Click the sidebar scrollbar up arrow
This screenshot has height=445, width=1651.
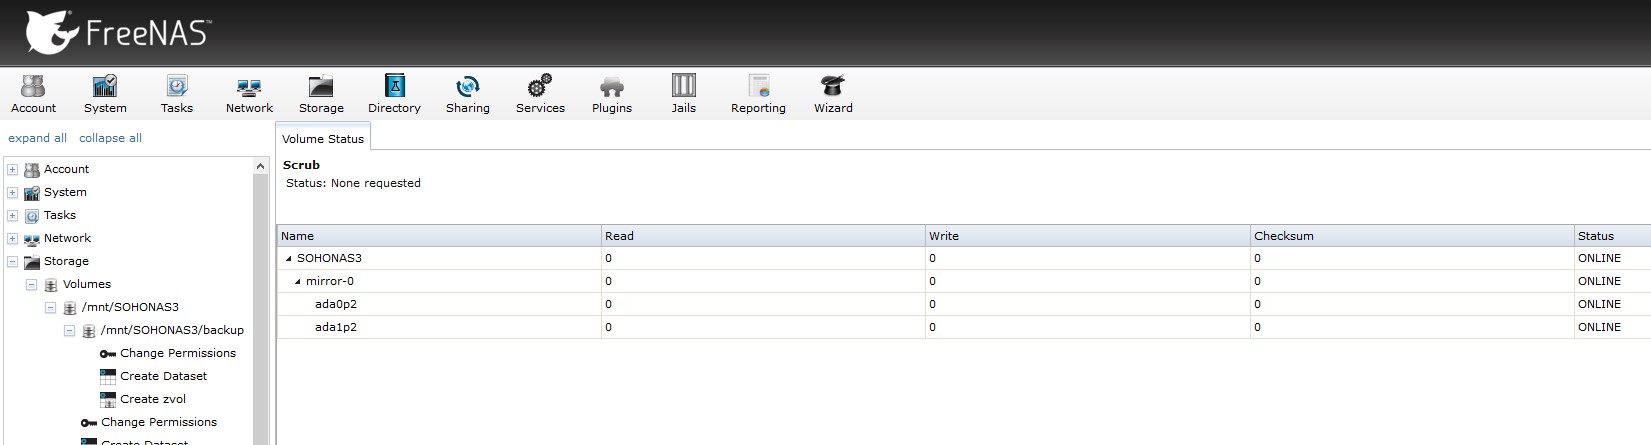[x=261, y=166]
